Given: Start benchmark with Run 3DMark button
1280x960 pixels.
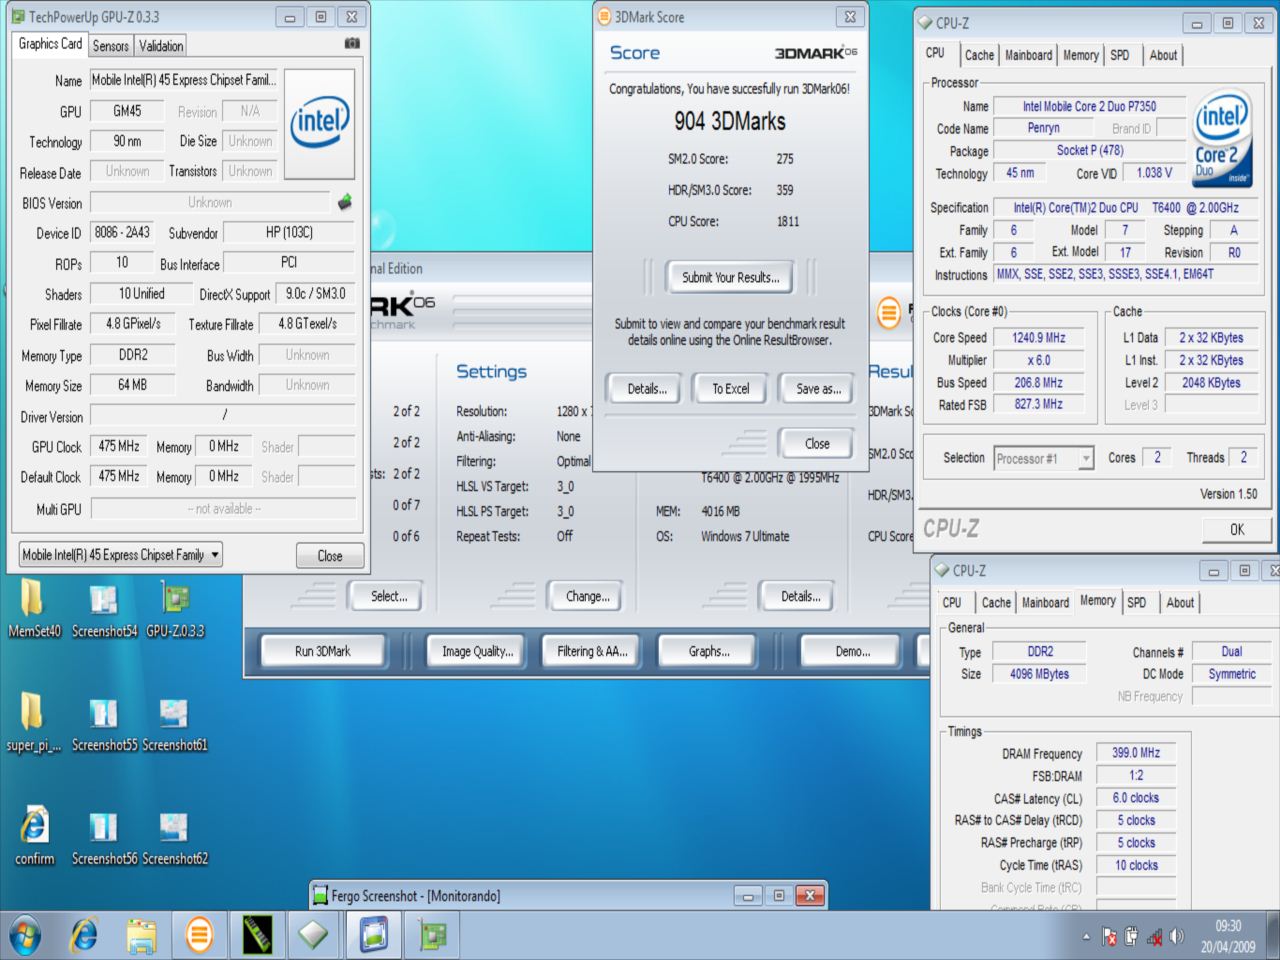Looking at the screenshot, I should coord(322,651).
